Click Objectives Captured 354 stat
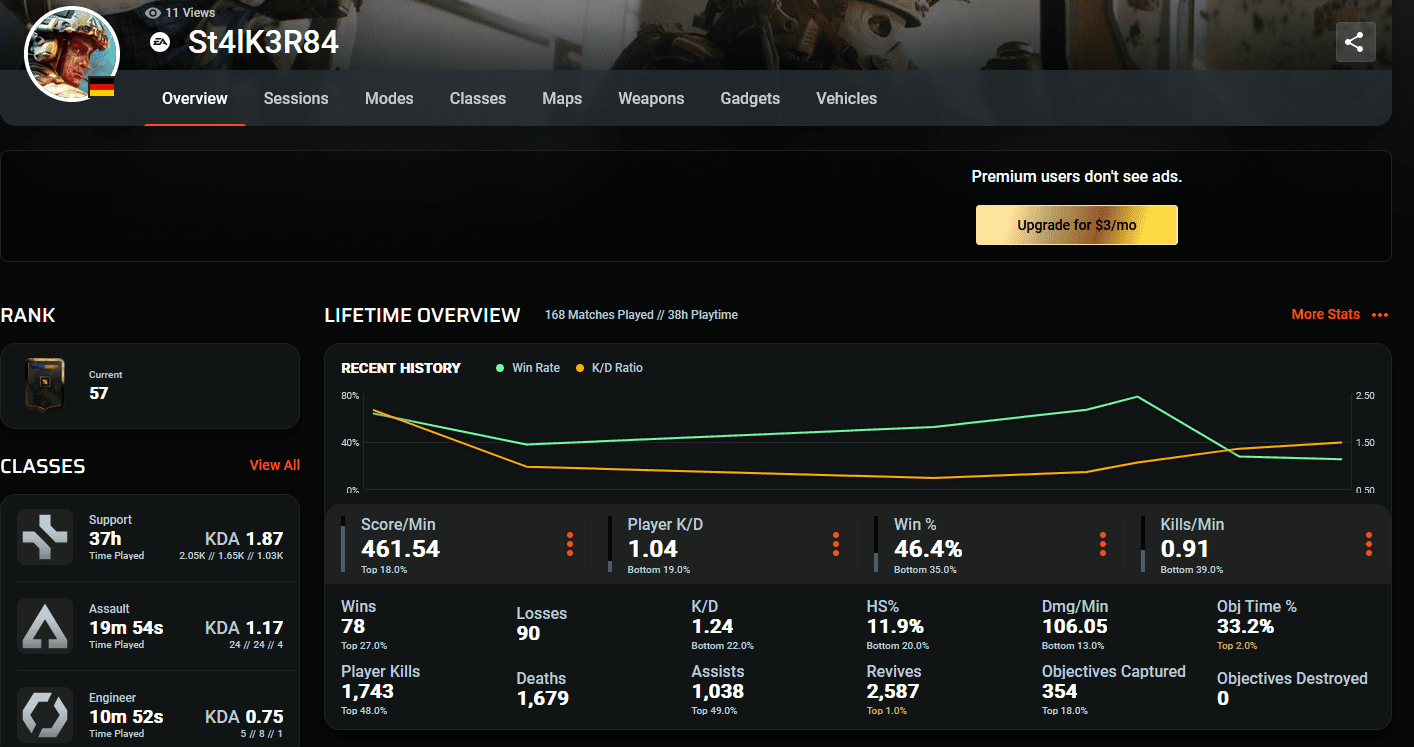This screenshot has height=747, width=1414. (x=1114, y=690)
